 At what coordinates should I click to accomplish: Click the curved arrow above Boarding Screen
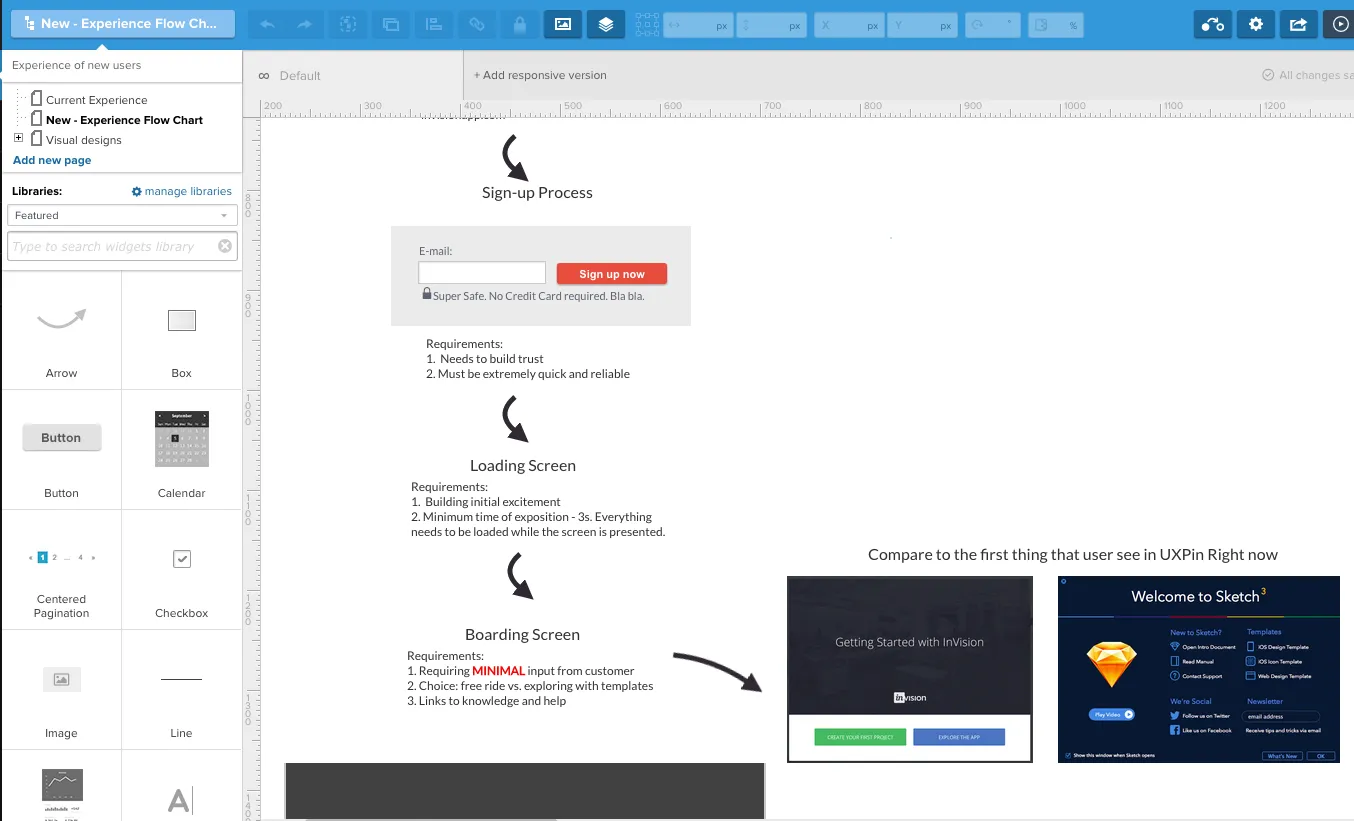pos(519,576)
